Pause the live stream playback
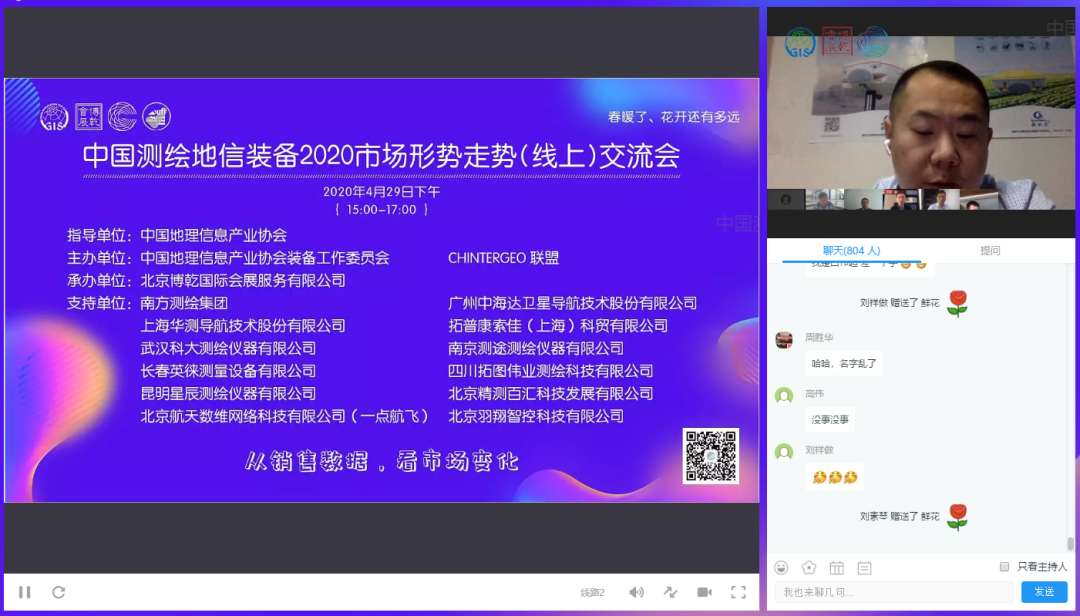The height and width of the screenshot is (616, 1080). pyautogui.click(x=25, y=592)
